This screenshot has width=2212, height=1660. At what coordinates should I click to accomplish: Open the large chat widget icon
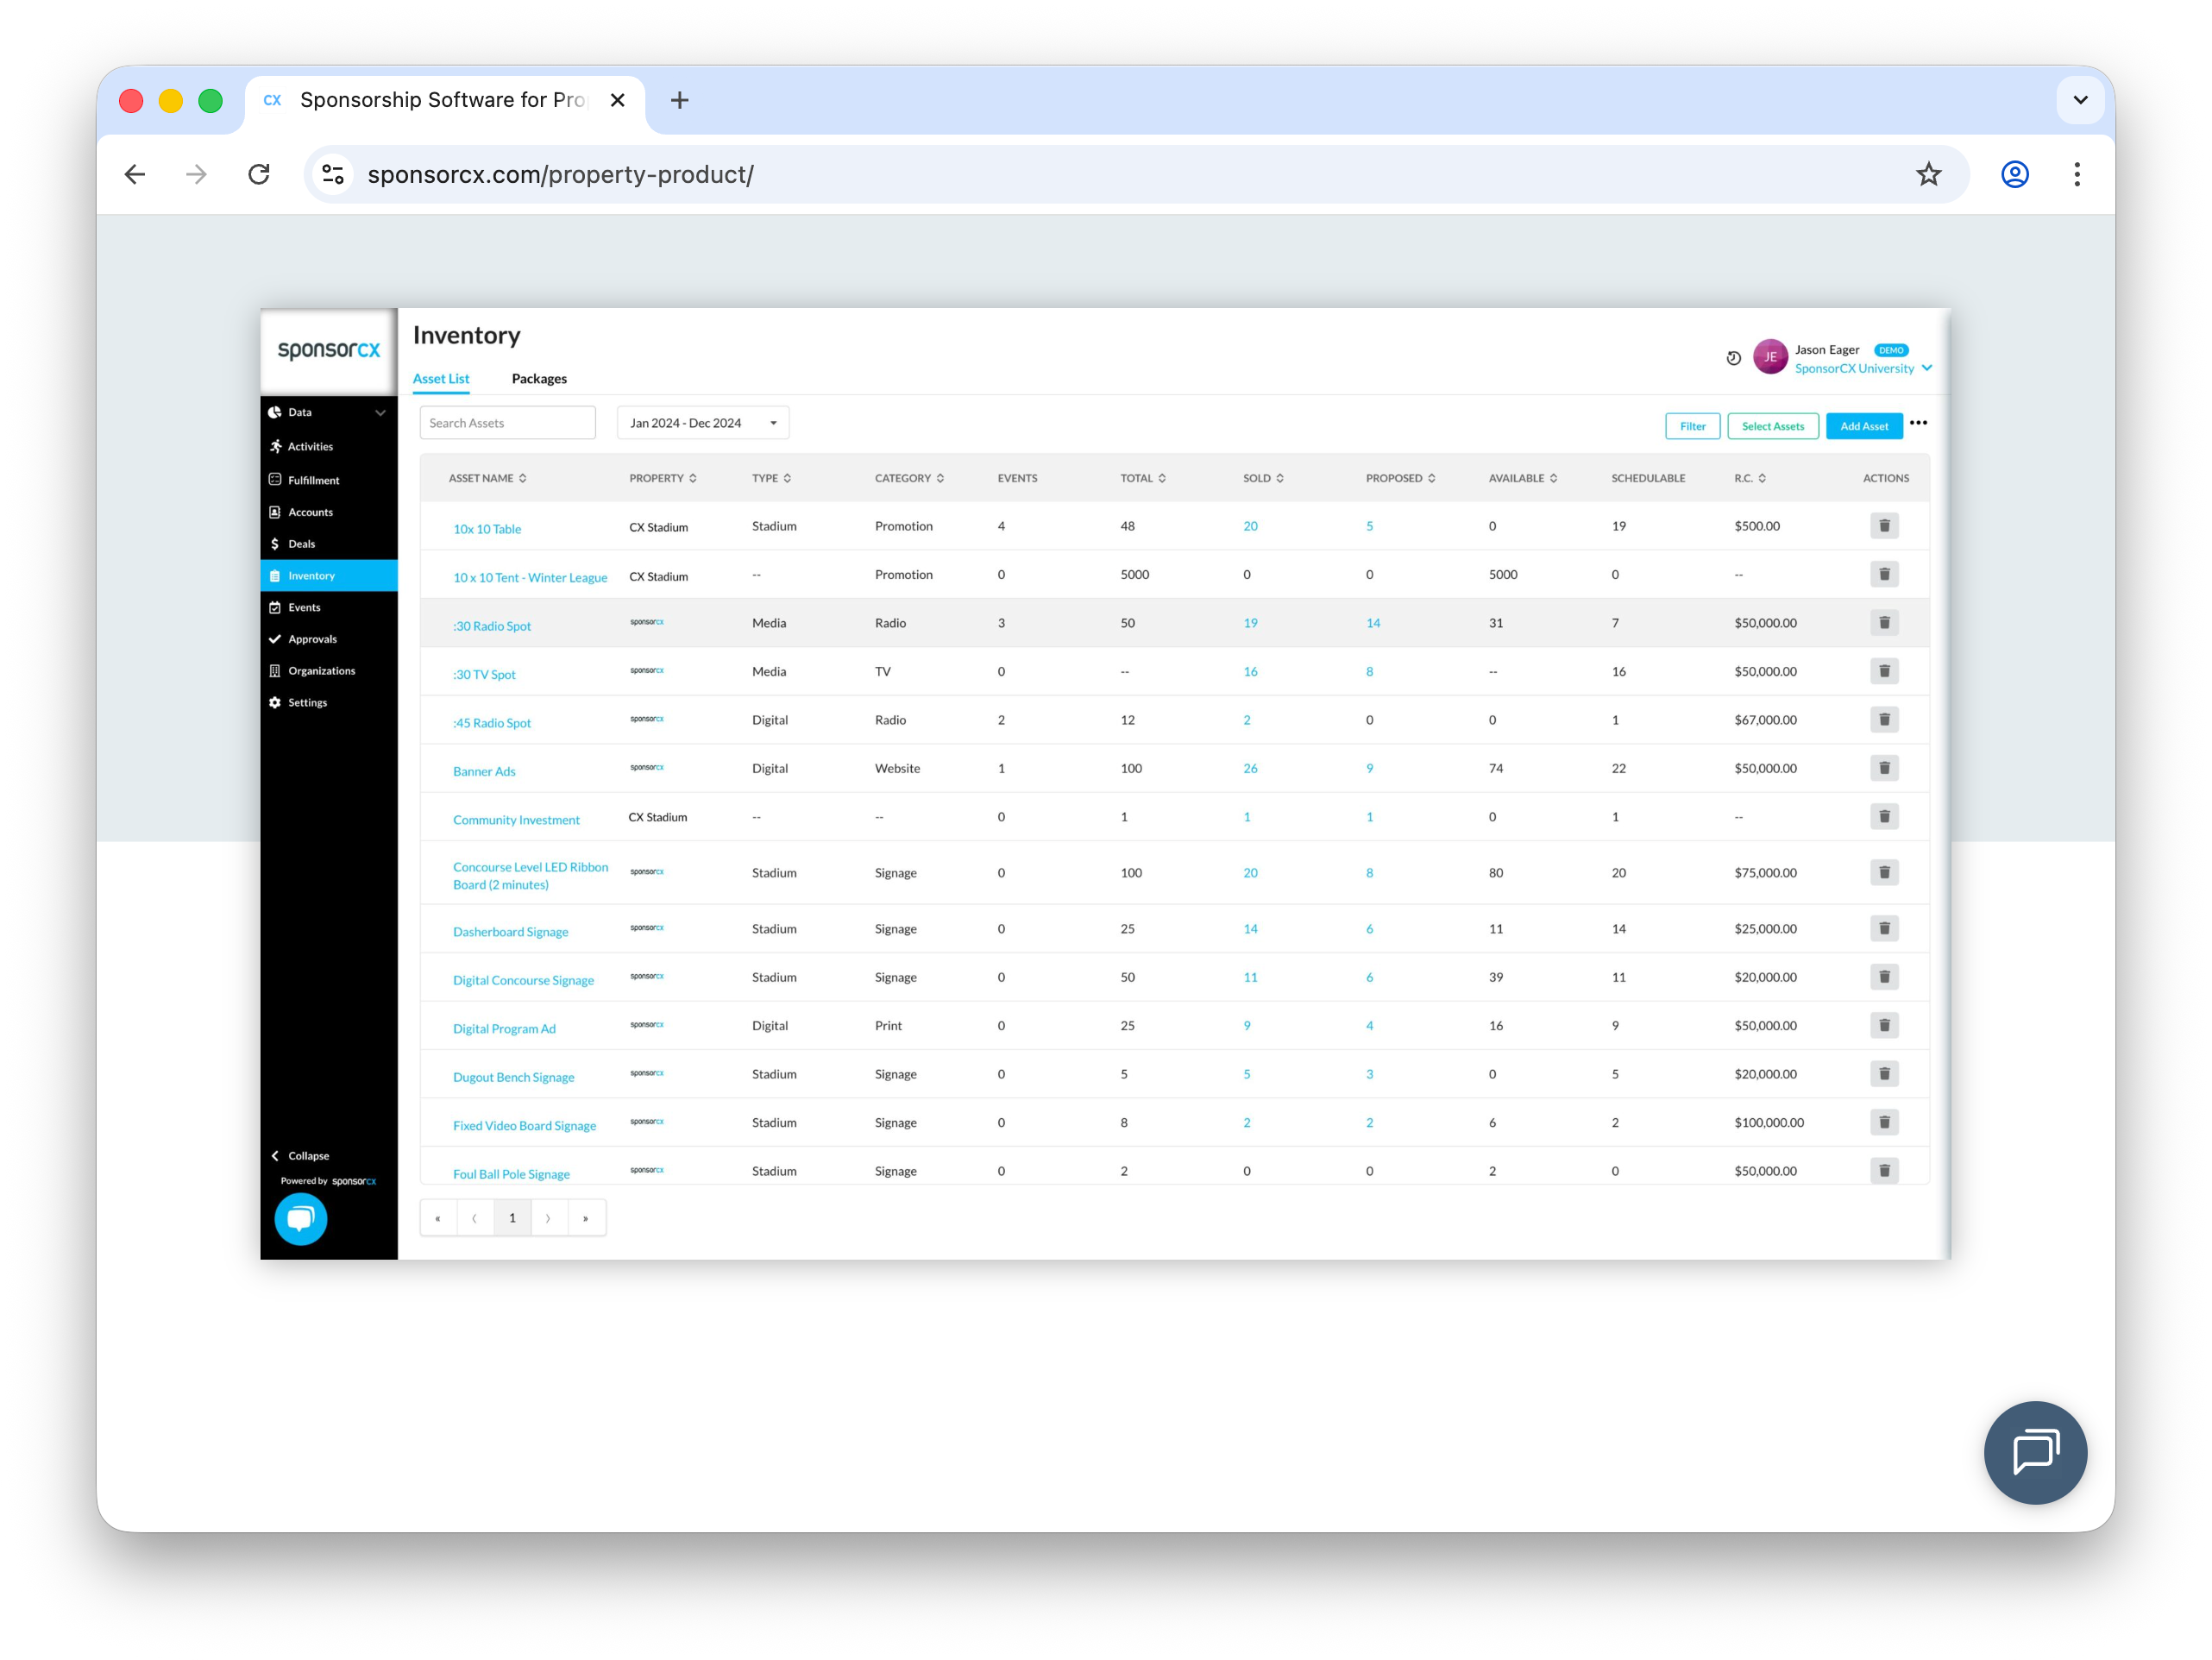point(2034,1452)
